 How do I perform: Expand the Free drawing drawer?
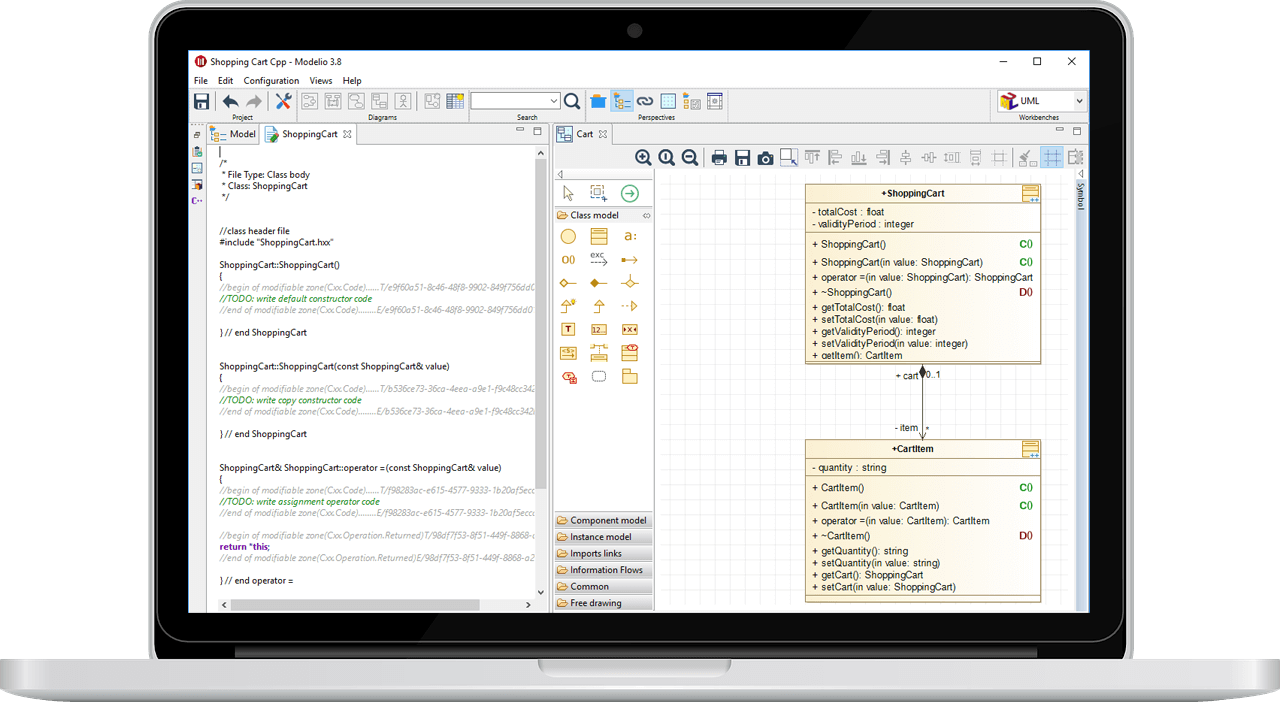(x=604, y=603)
